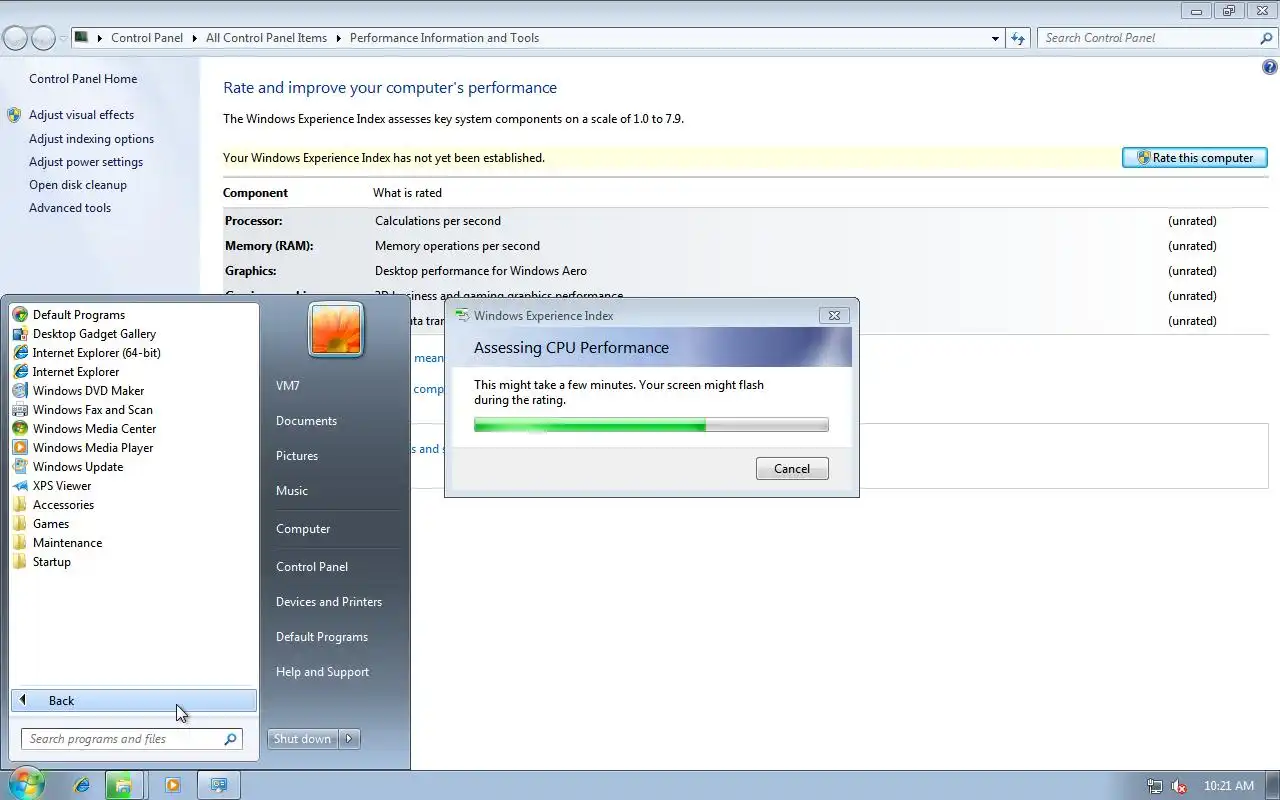Screen dimensions: 1280x800
Task: Open Documents from the Start menu
Action: 306,421
